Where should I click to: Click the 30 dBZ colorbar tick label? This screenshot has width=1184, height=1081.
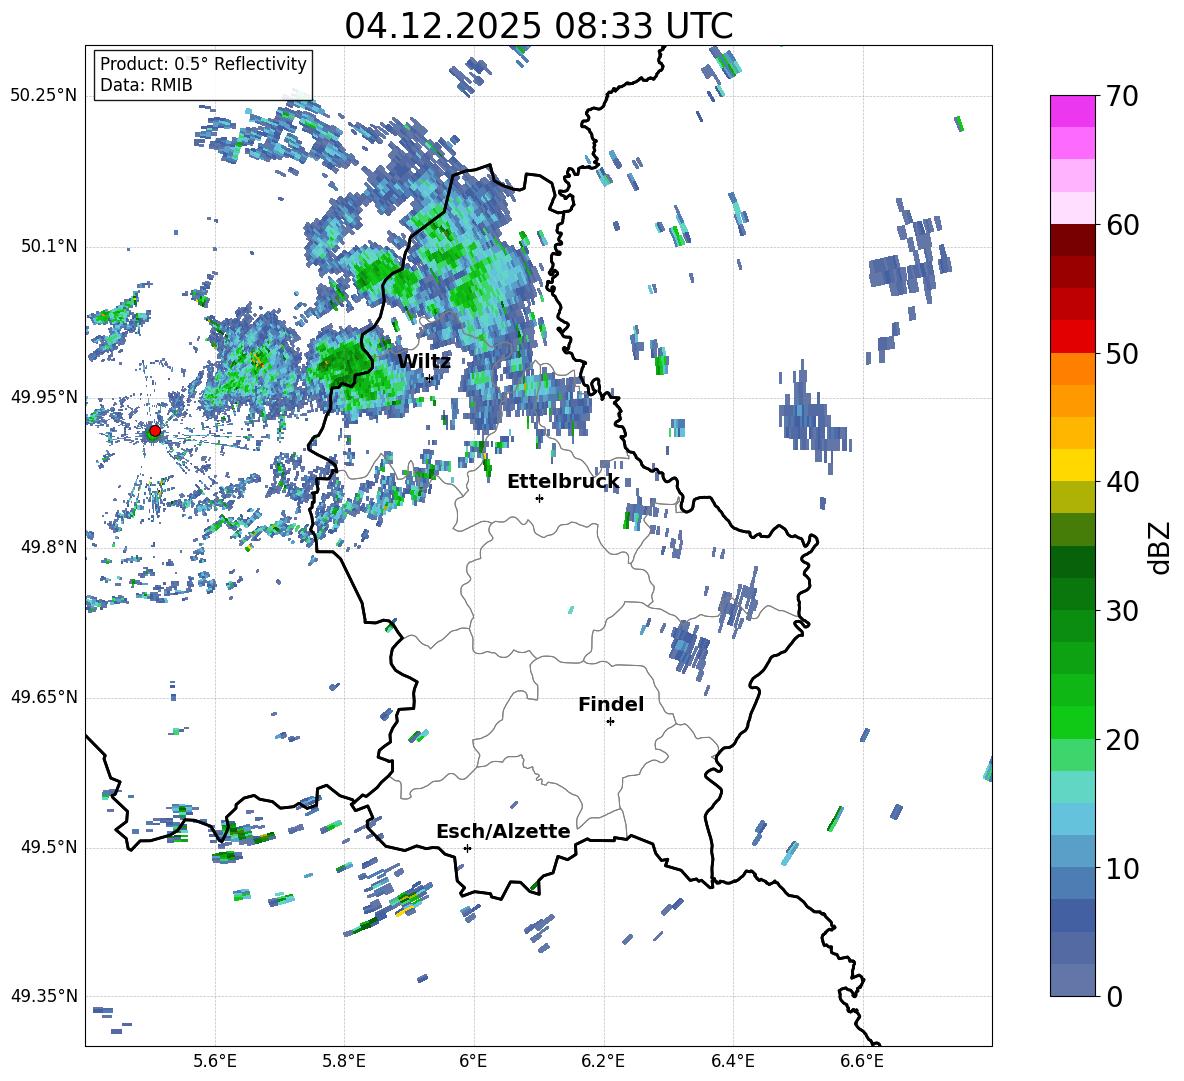[1122, 611]
